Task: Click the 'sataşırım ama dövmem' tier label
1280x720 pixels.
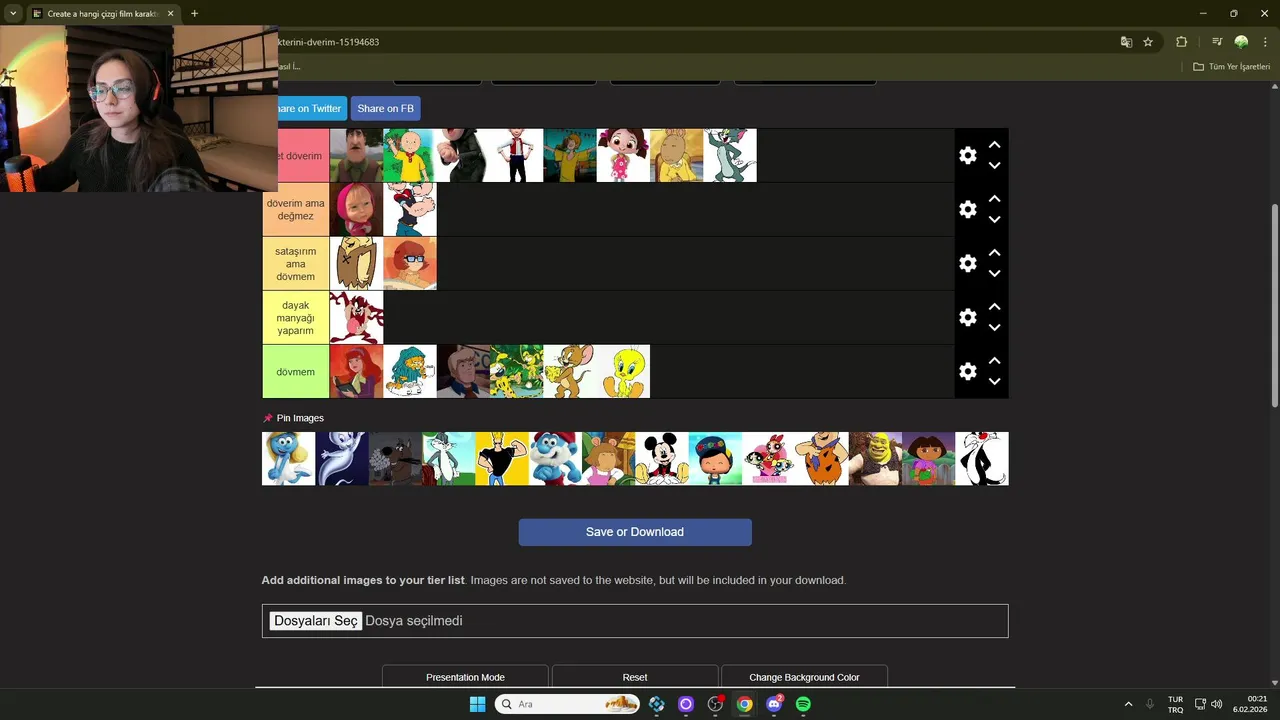Action: pos(296,263)
